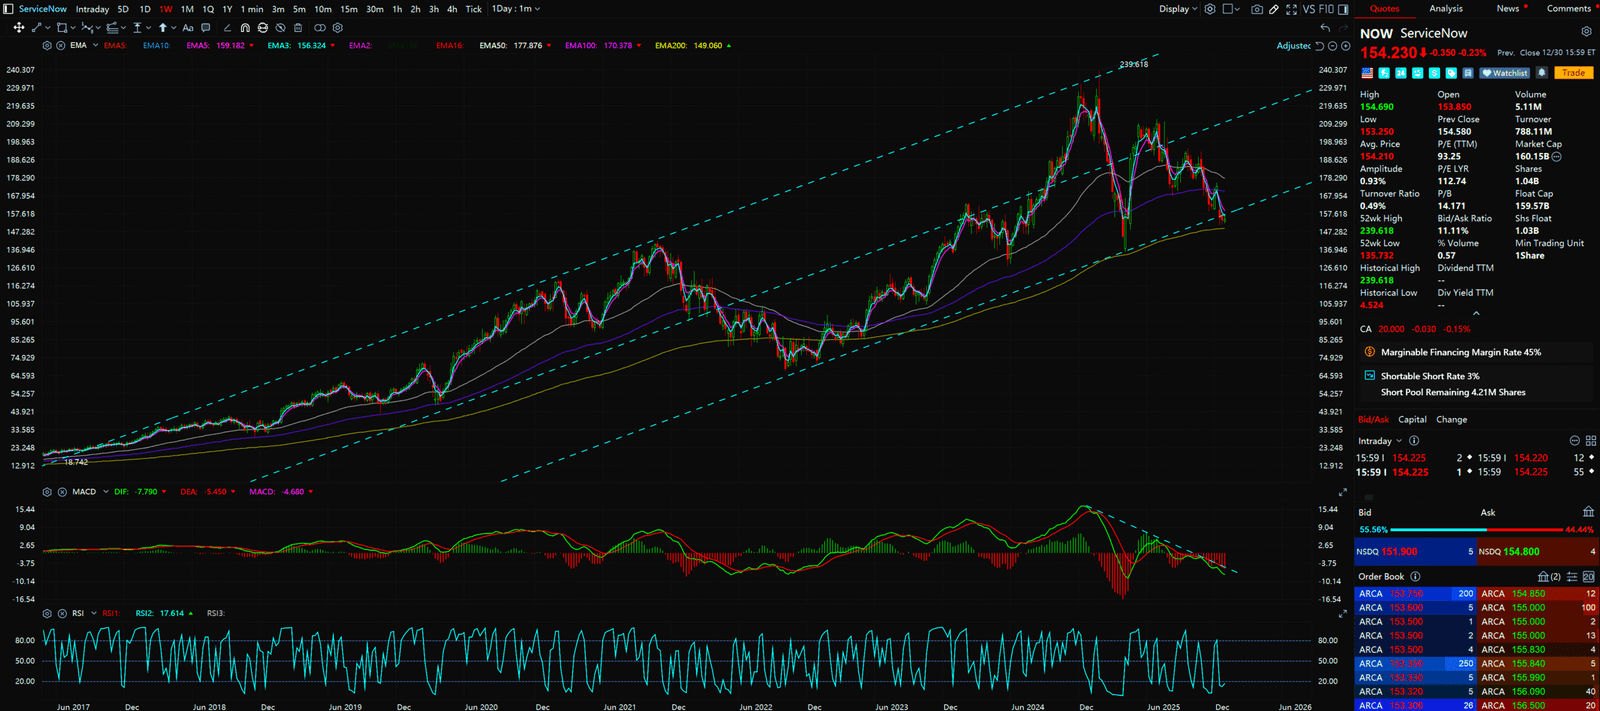Add stock via Watchlist button
1600x711 pixels.
tap(1505, 73)
